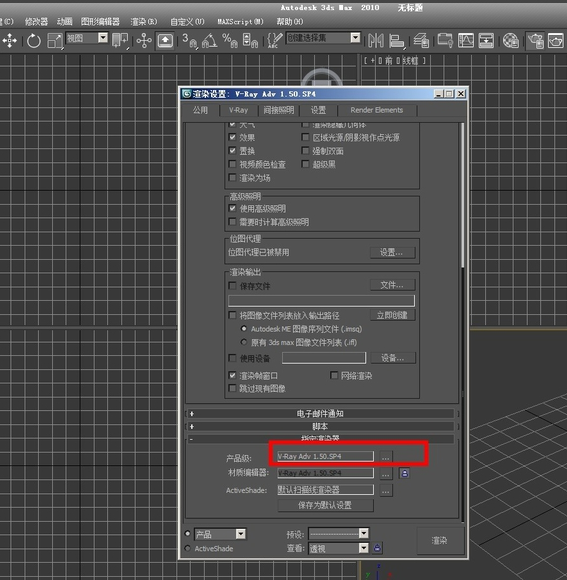Viewport: 567px width, 580px height.
Task: Switch to the V-Ray tab
Action: click(238, 110)
